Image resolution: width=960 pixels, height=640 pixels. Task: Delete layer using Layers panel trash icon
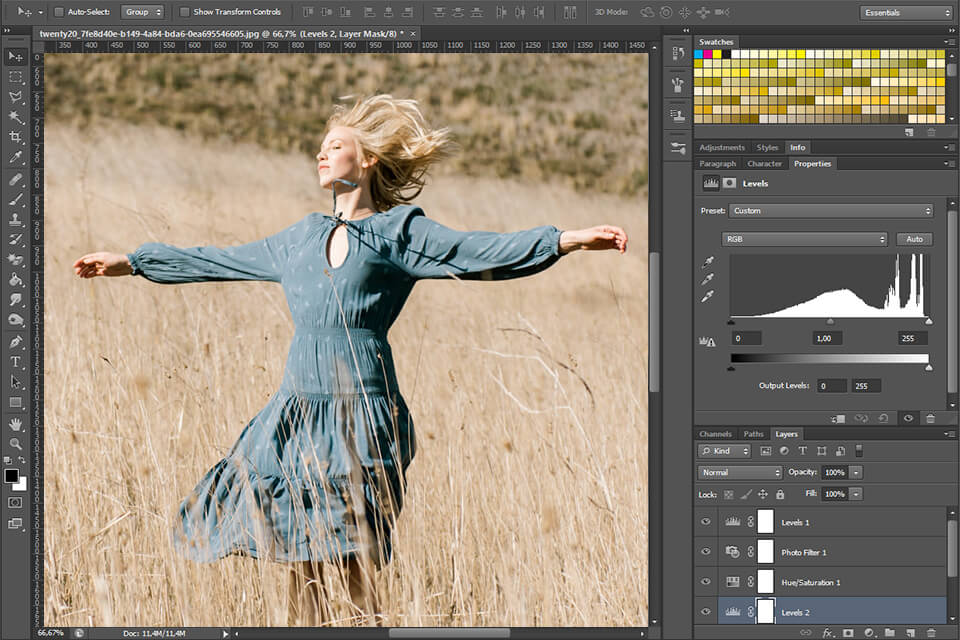coord(929,633)
